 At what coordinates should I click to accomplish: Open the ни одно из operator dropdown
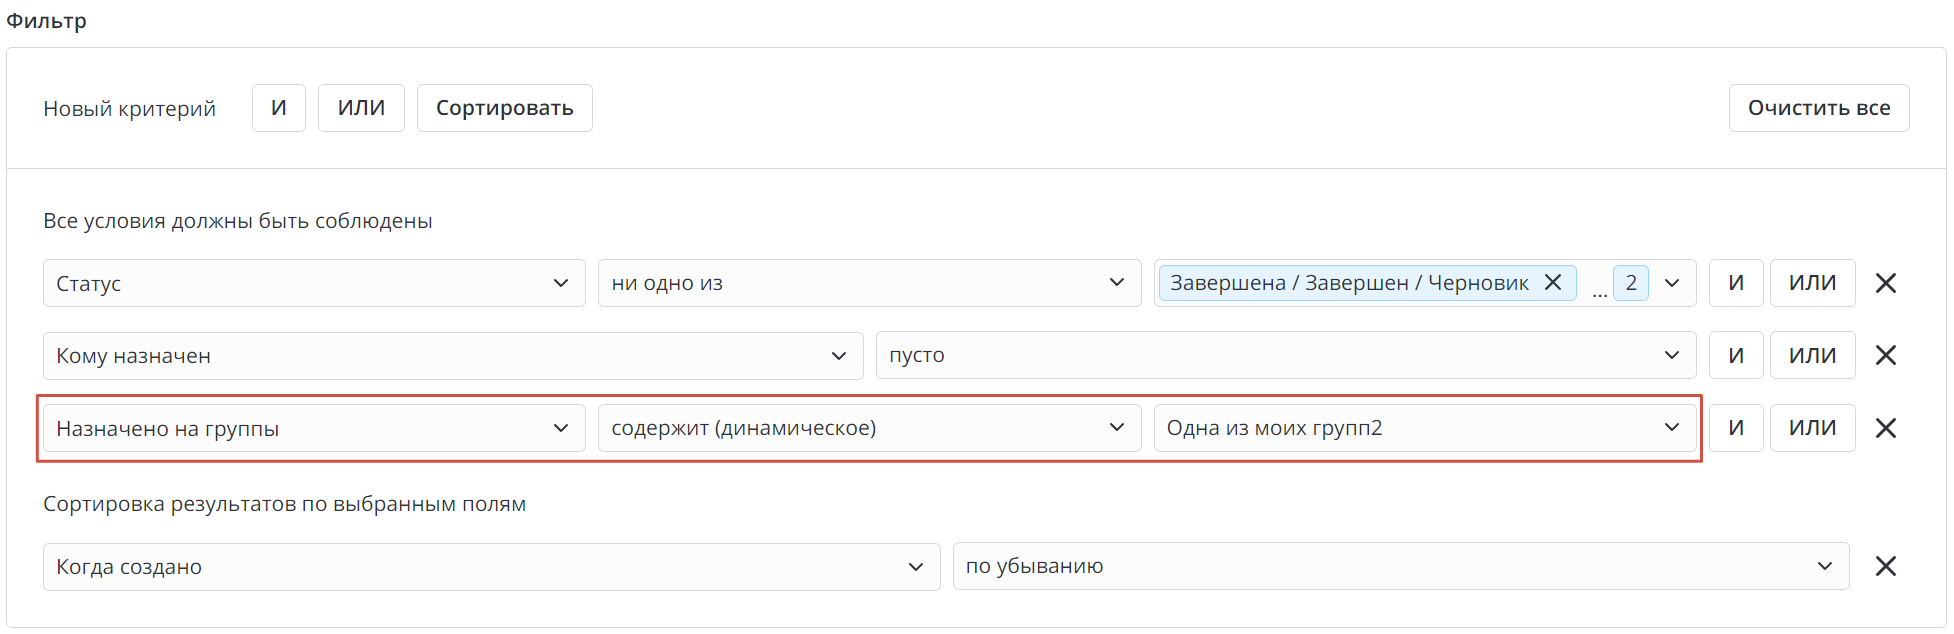coord(868,284)
